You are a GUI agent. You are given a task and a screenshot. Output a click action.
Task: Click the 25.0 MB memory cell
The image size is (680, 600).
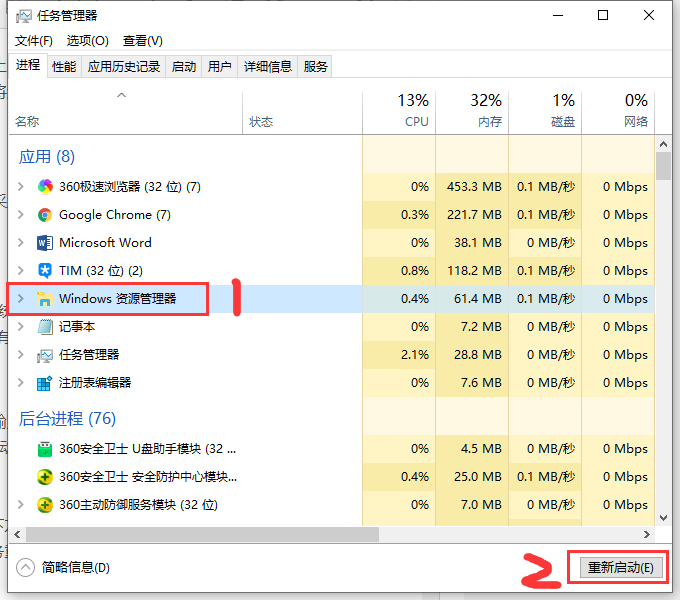point(472,477)
